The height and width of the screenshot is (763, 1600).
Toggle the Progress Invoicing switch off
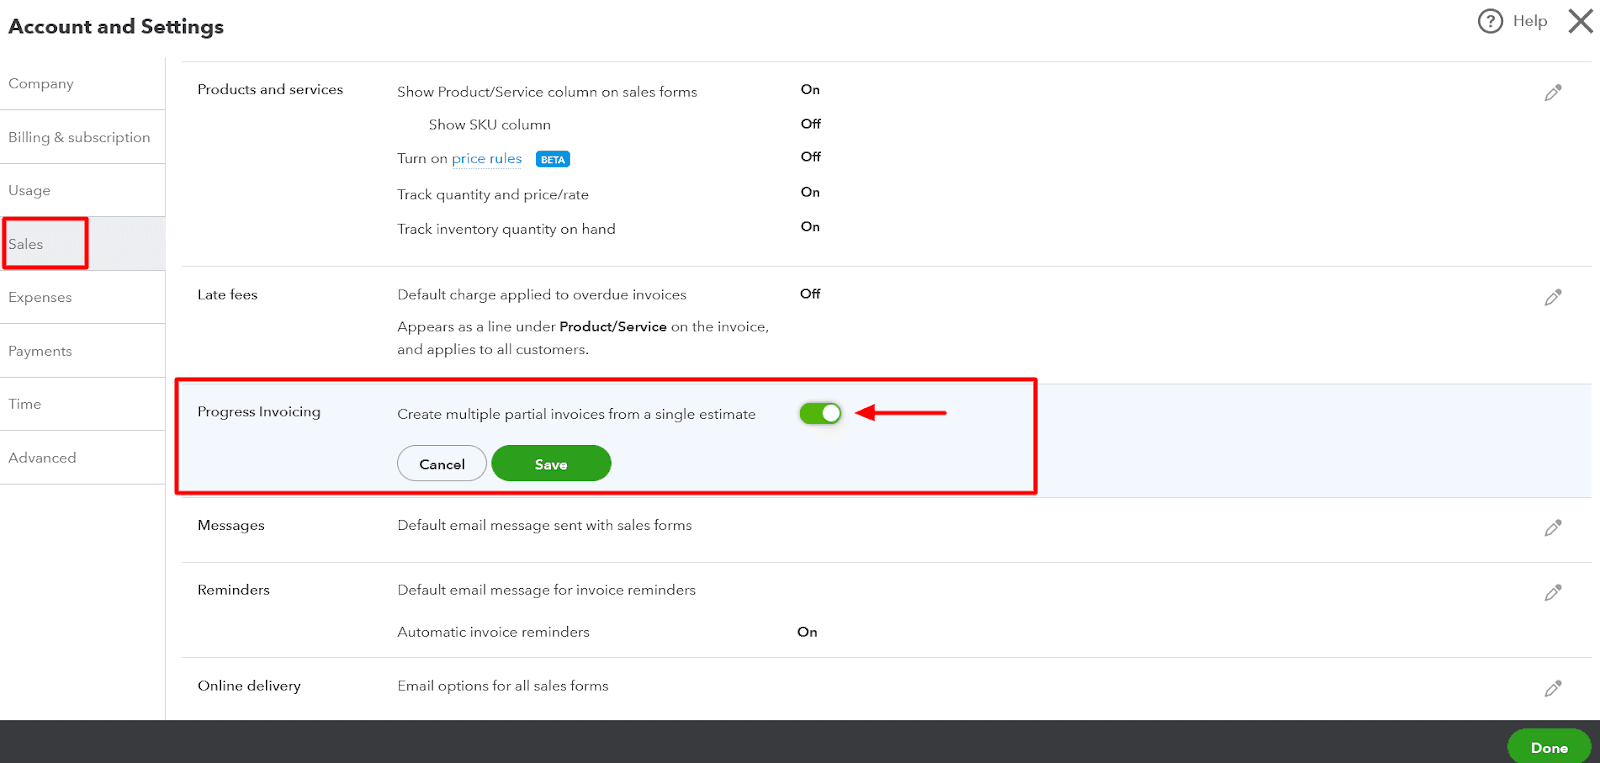(x=820, y=413)
